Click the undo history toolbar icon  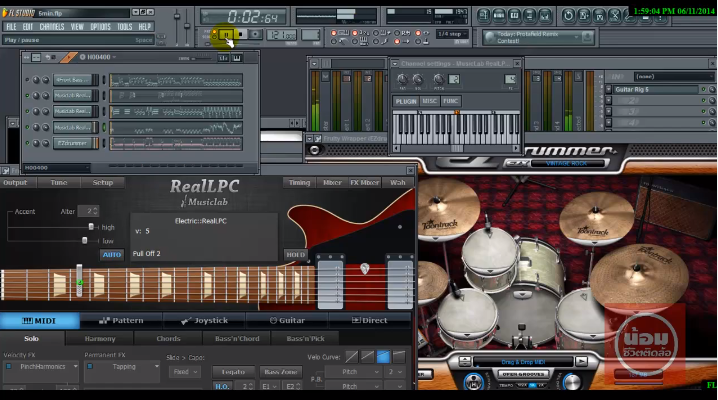coord(568,16)
